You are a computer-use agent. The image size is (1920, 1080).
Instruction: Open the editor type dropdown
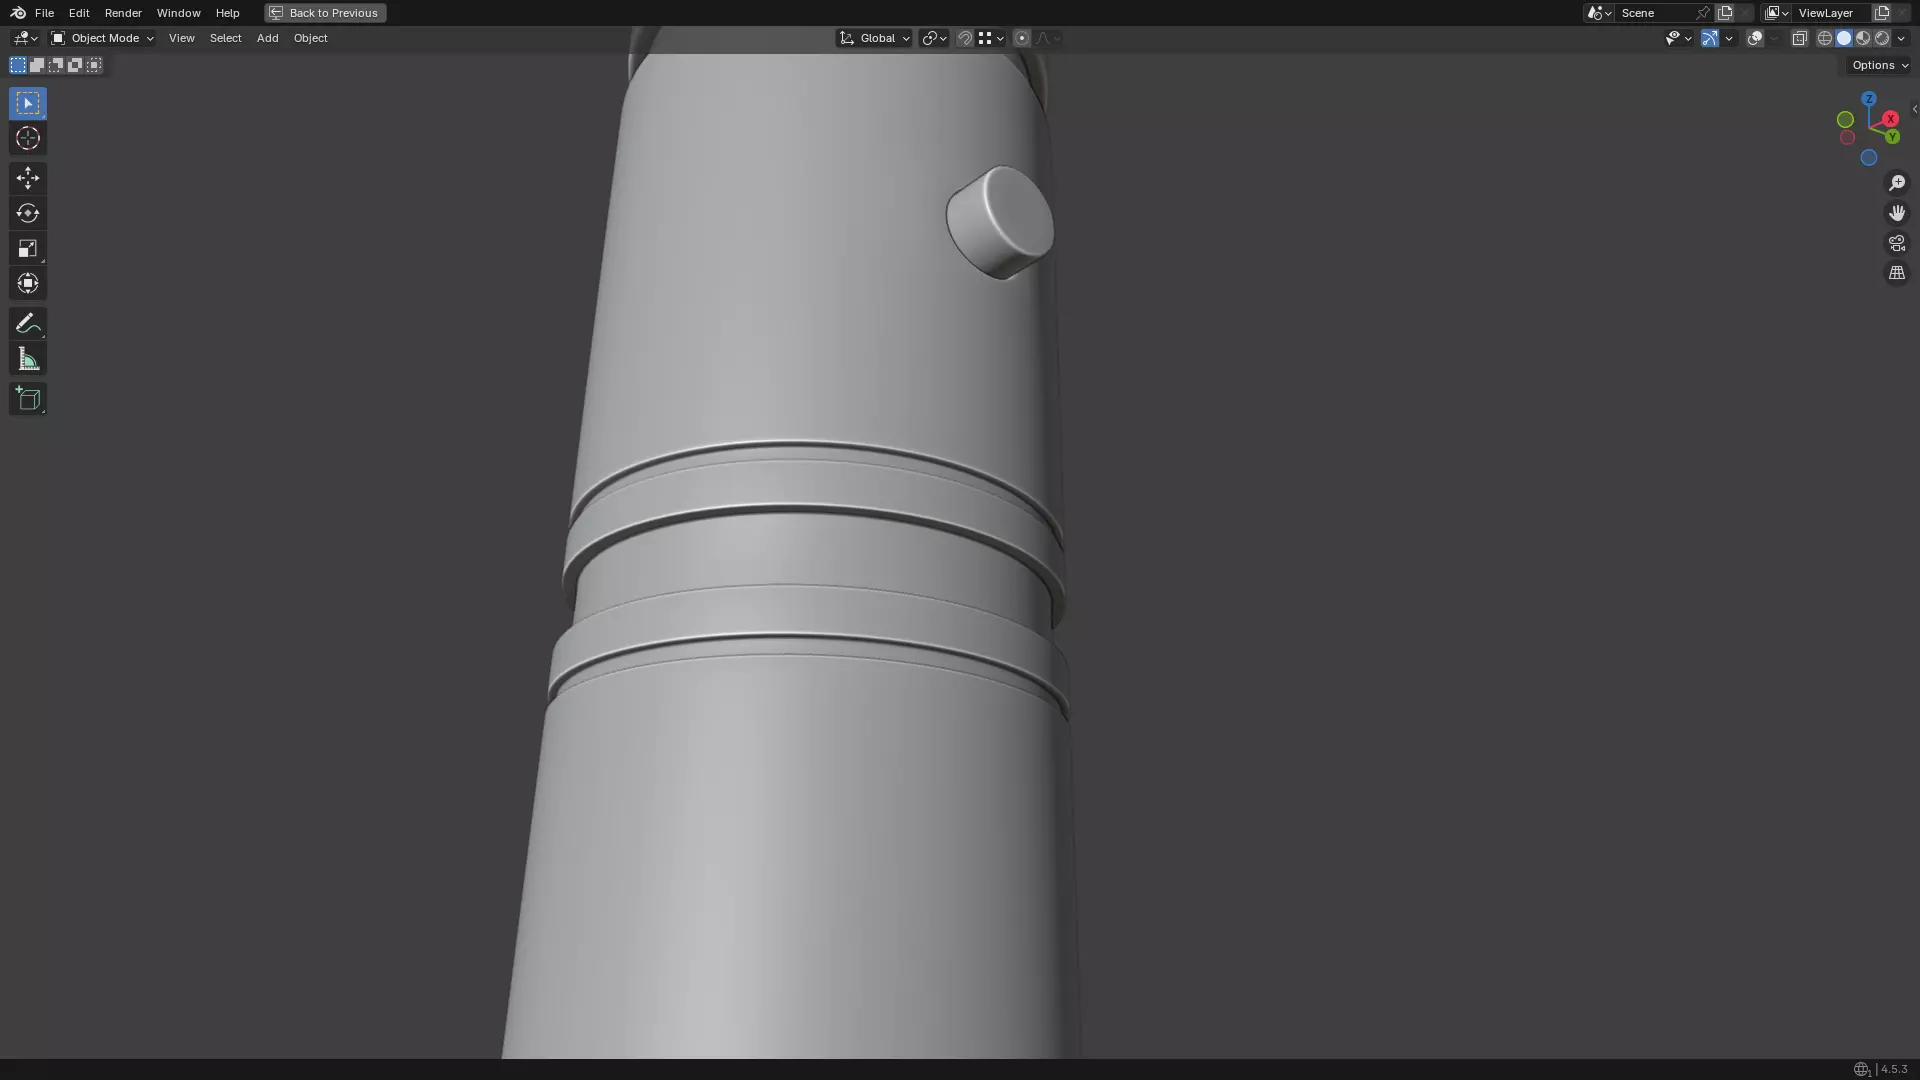(x=25, y=38)
